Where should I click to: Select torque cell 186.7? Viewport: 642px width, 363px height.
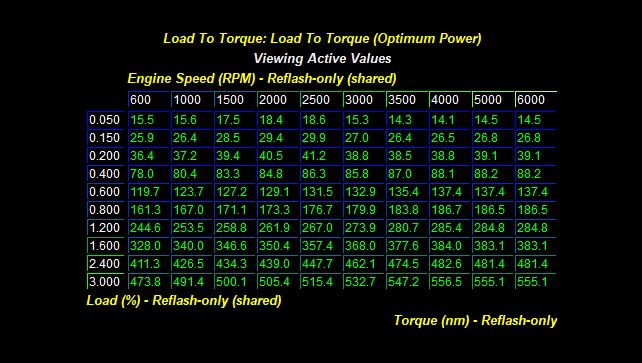(450, 210)
